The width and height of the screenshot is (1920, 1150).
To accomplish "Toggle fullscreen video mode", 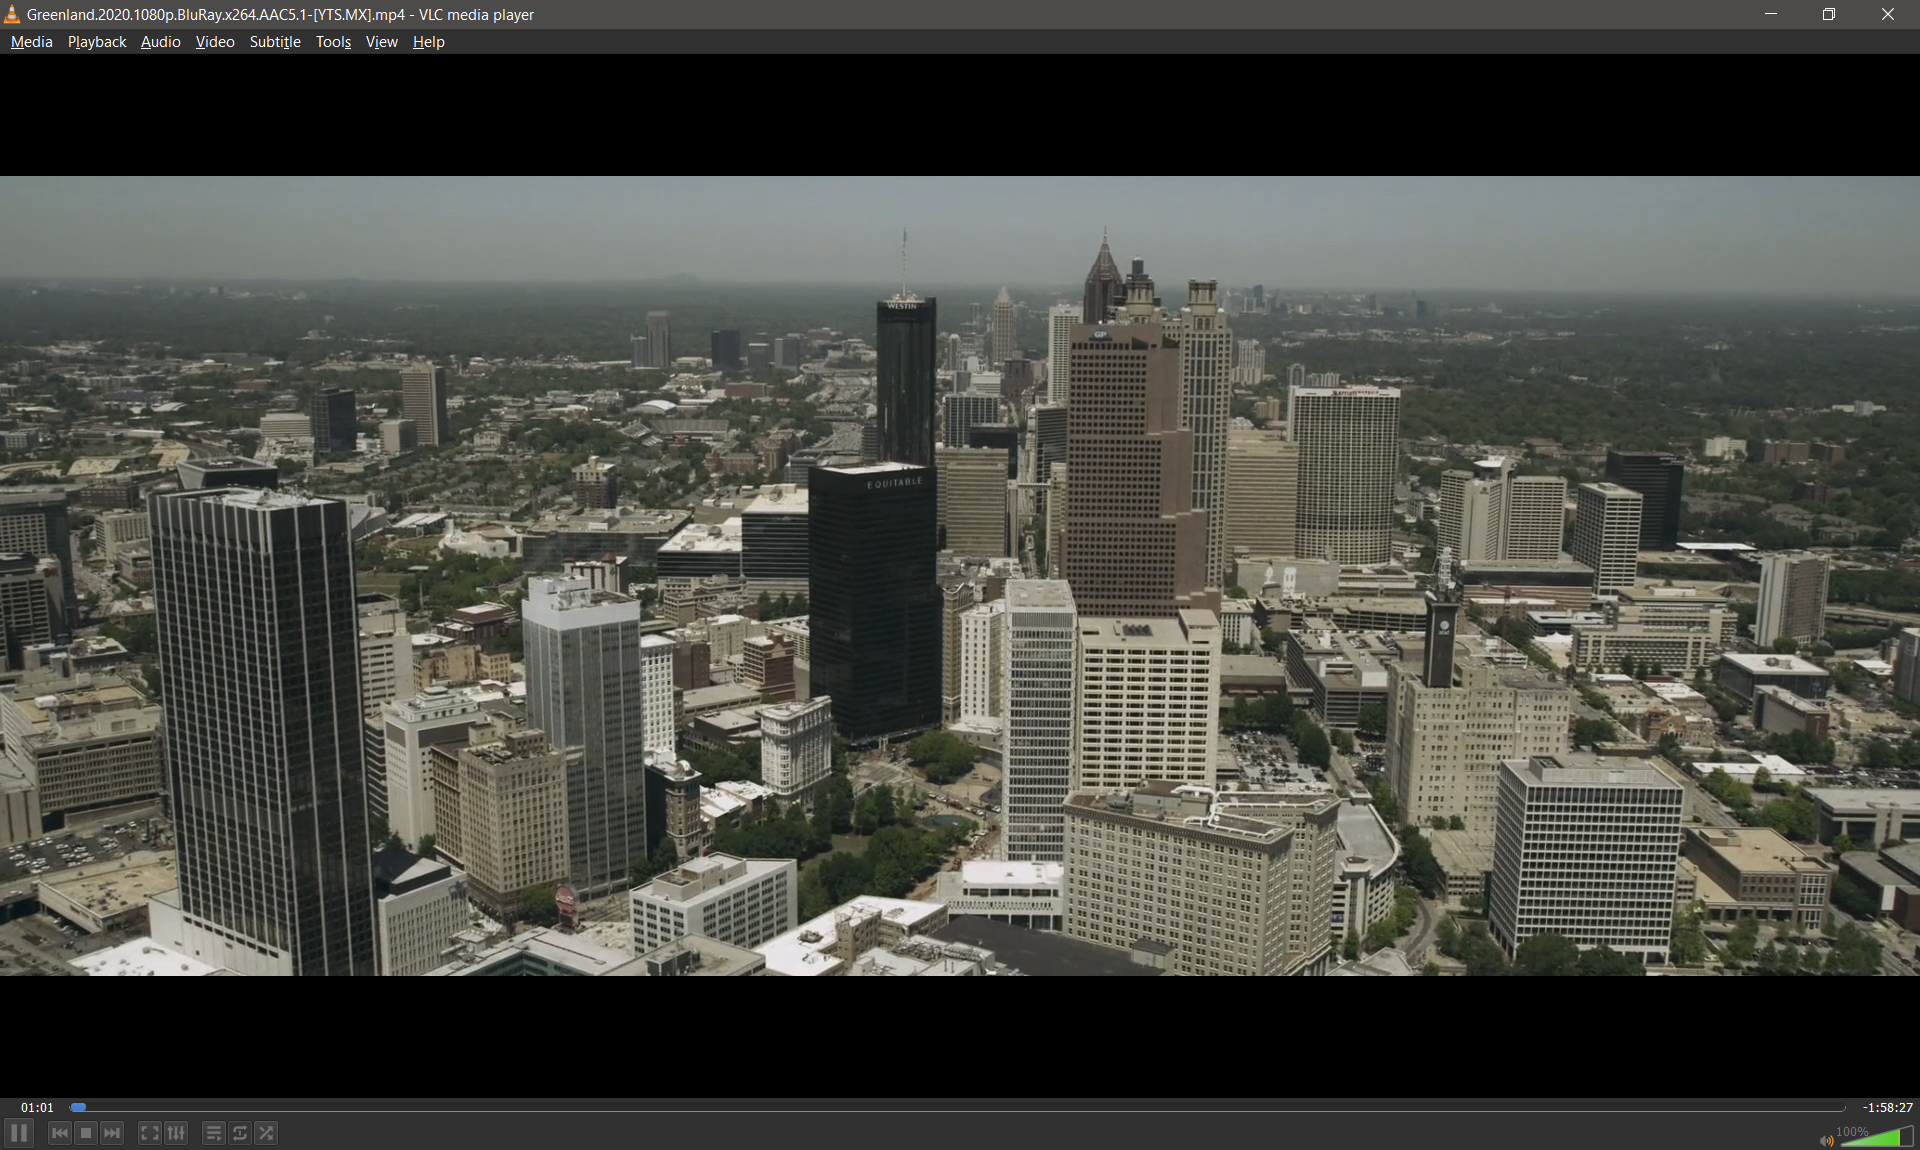I will pos(150,1133).
